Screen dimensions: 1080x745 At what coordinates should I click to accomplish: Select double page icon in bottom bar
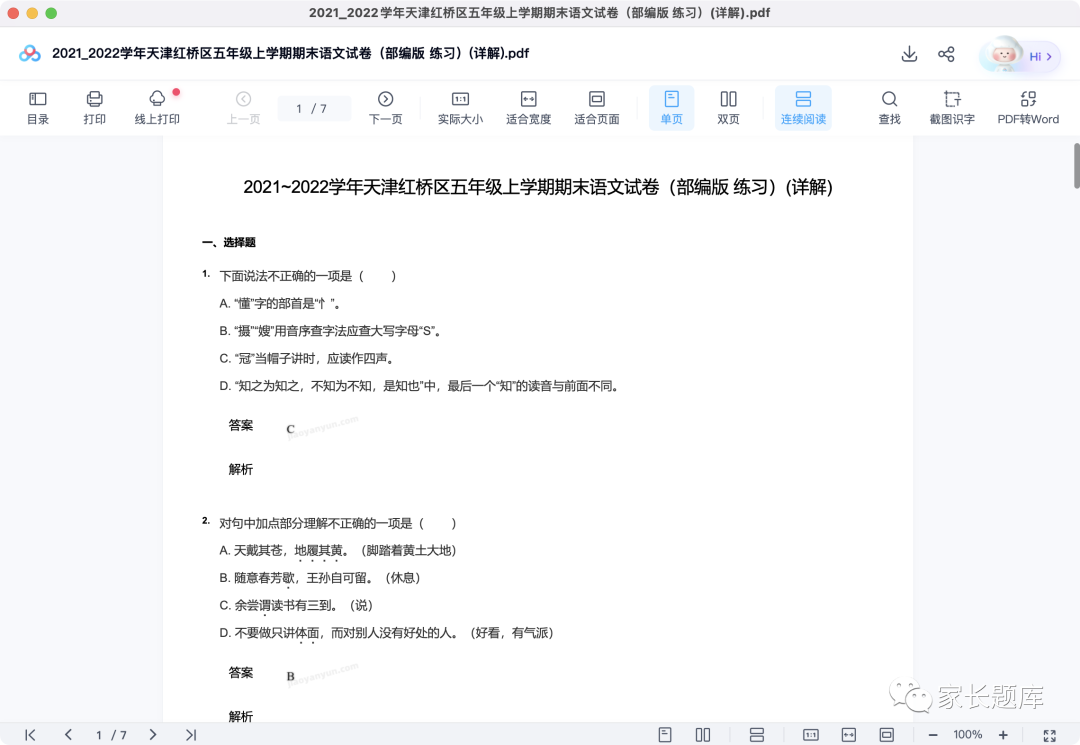coord(703,735)
